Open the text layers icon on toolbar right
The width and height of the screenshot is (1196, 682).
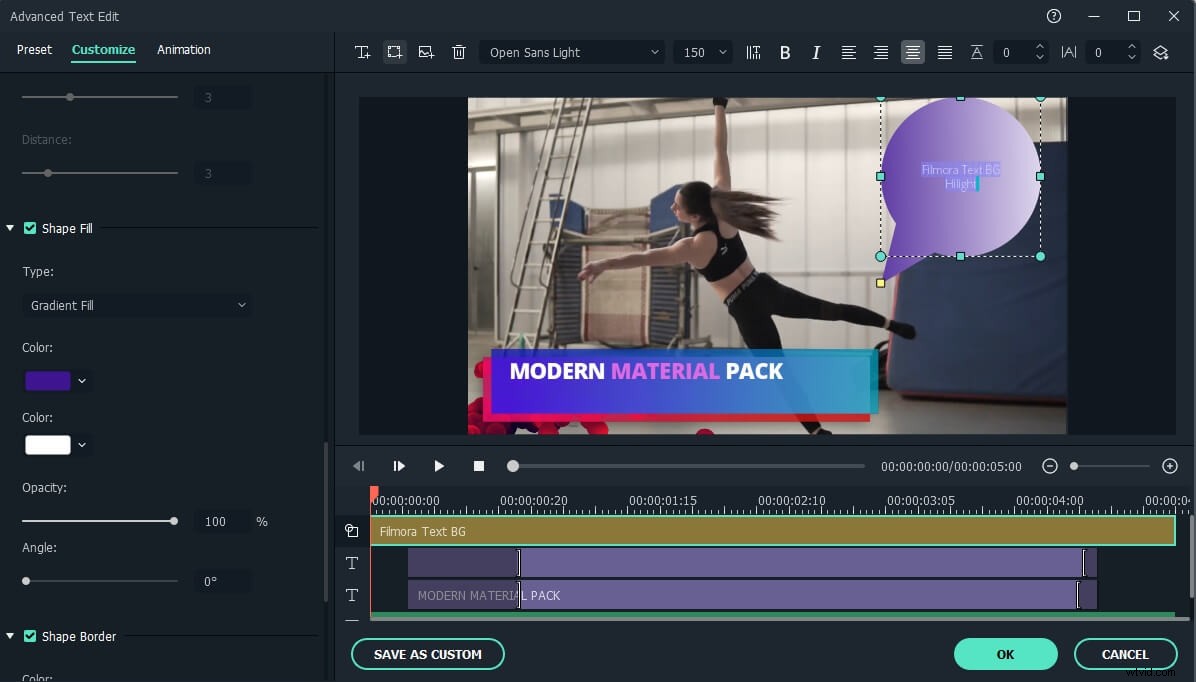pyautogui.click(x=1161, y=52)
